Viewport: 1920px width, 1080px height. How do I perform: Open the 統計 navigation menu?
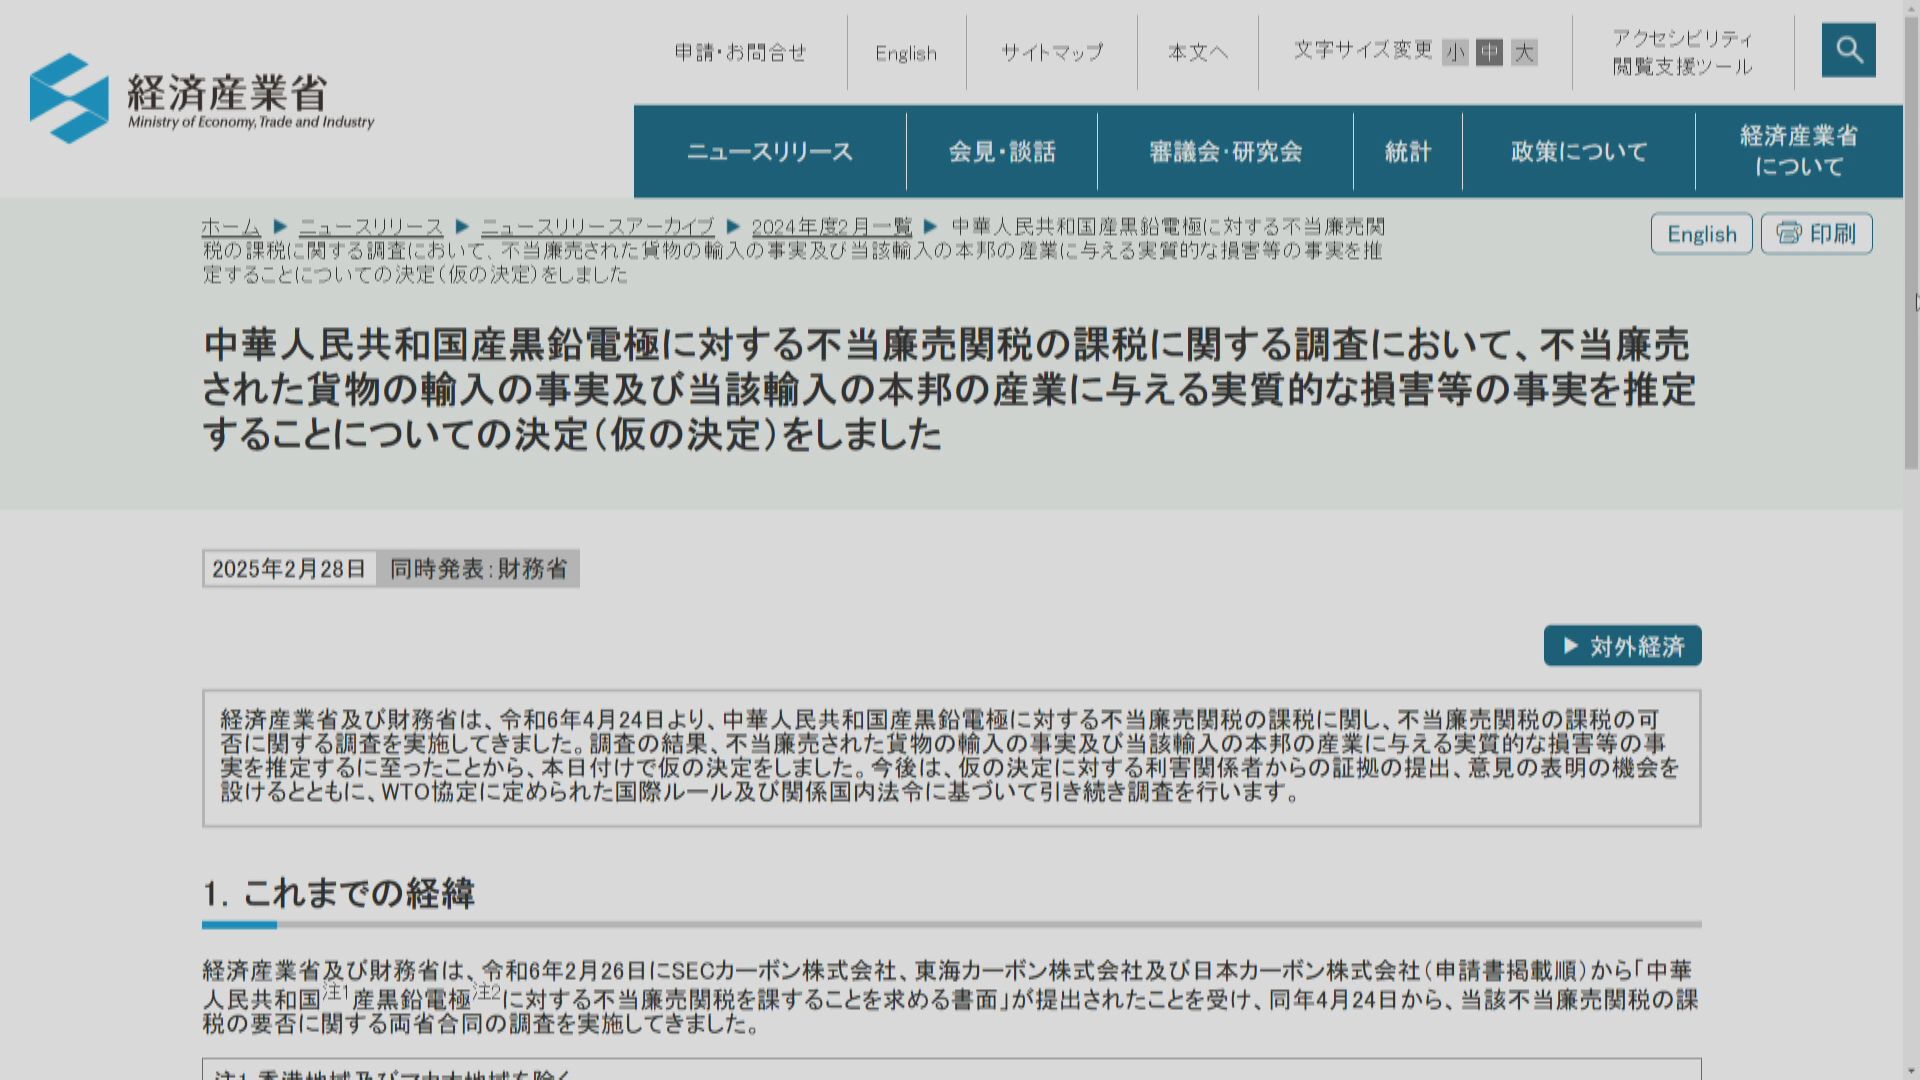pos(1407,152)
